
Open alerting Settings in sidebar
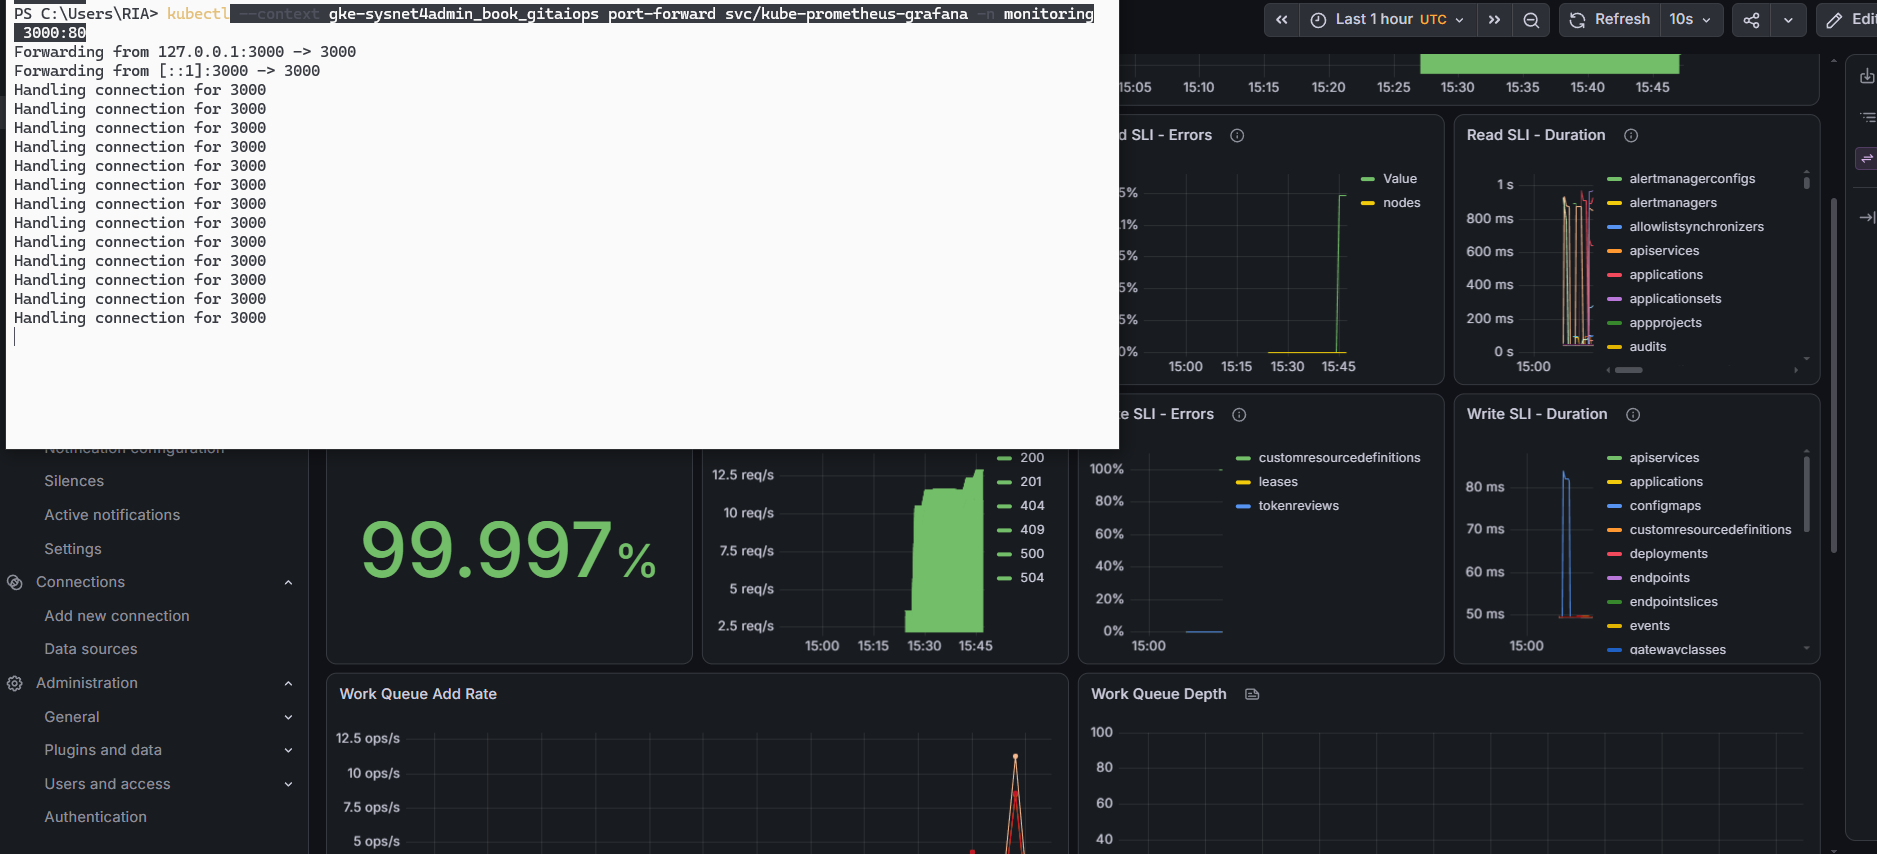(73, 549)
